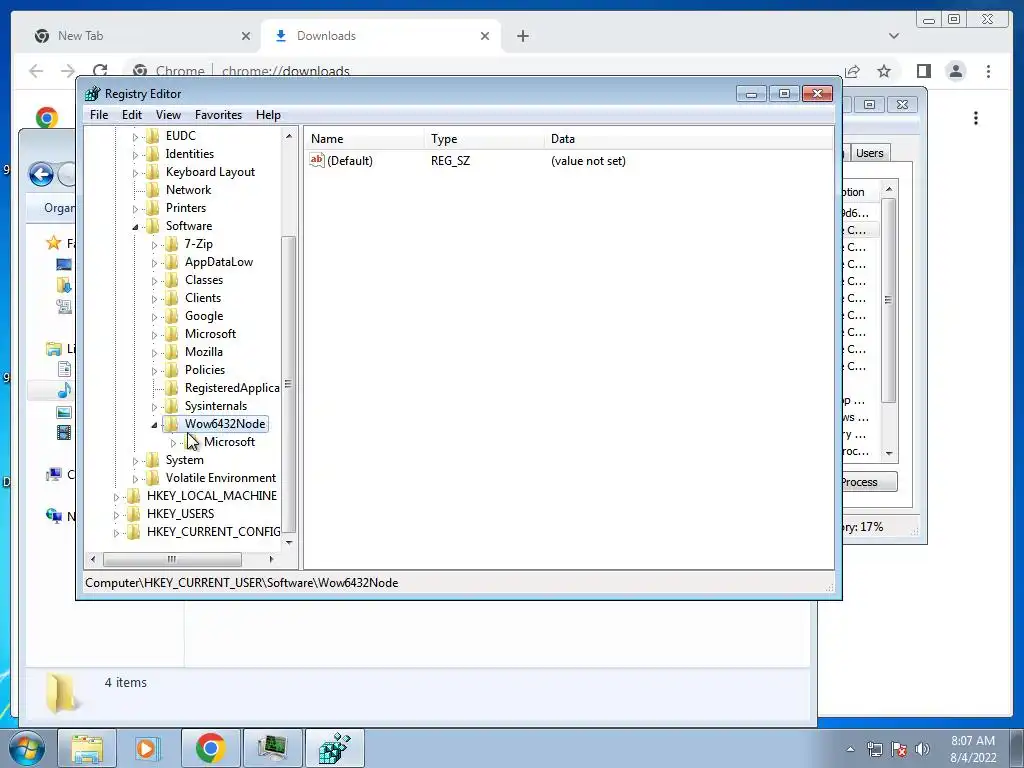This screenshot has height=768, width=1024.
Task: Select the Clients folder icon
Action: coord(172,298)
